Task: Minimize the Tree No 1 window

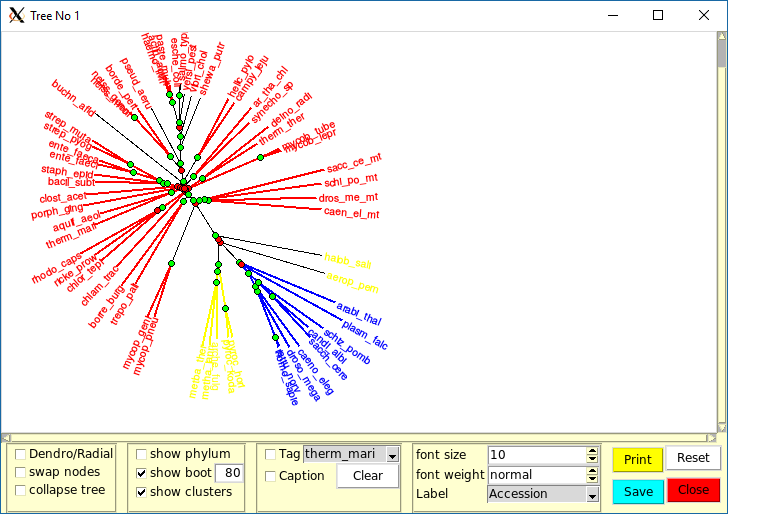Action: (611, 15)
